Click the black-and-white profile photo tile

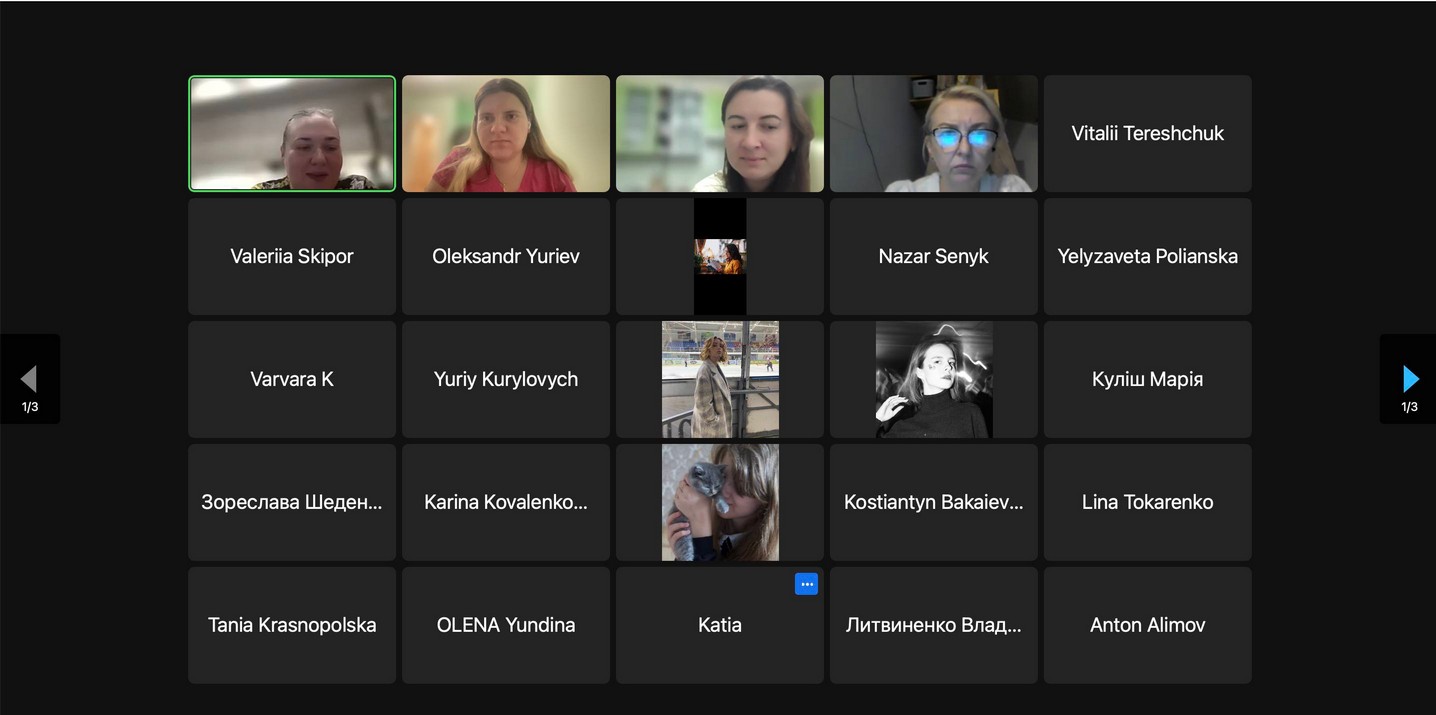(933, 379)
